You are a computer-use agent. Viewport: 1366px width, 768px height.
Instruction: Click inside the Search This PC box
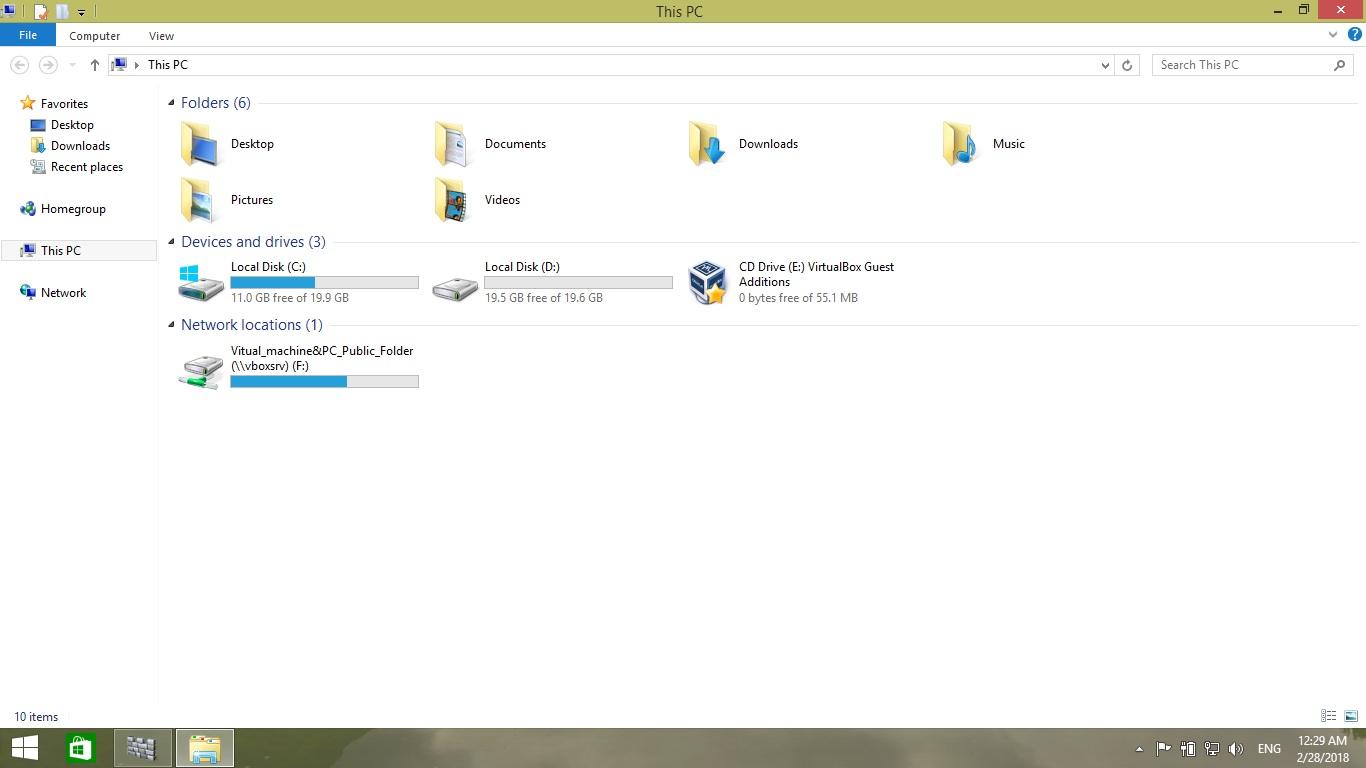(1240, 64)
